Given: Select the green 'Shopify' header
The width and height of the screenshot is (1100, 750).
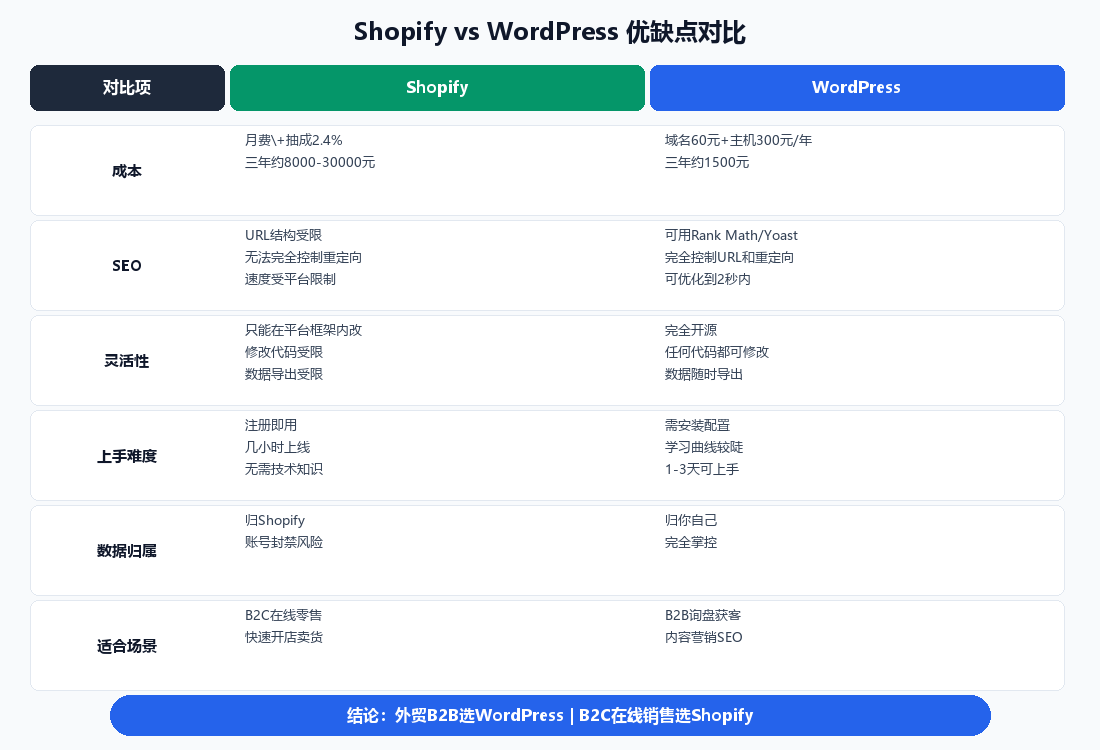Looking at the screenshot, I should 437,88.
